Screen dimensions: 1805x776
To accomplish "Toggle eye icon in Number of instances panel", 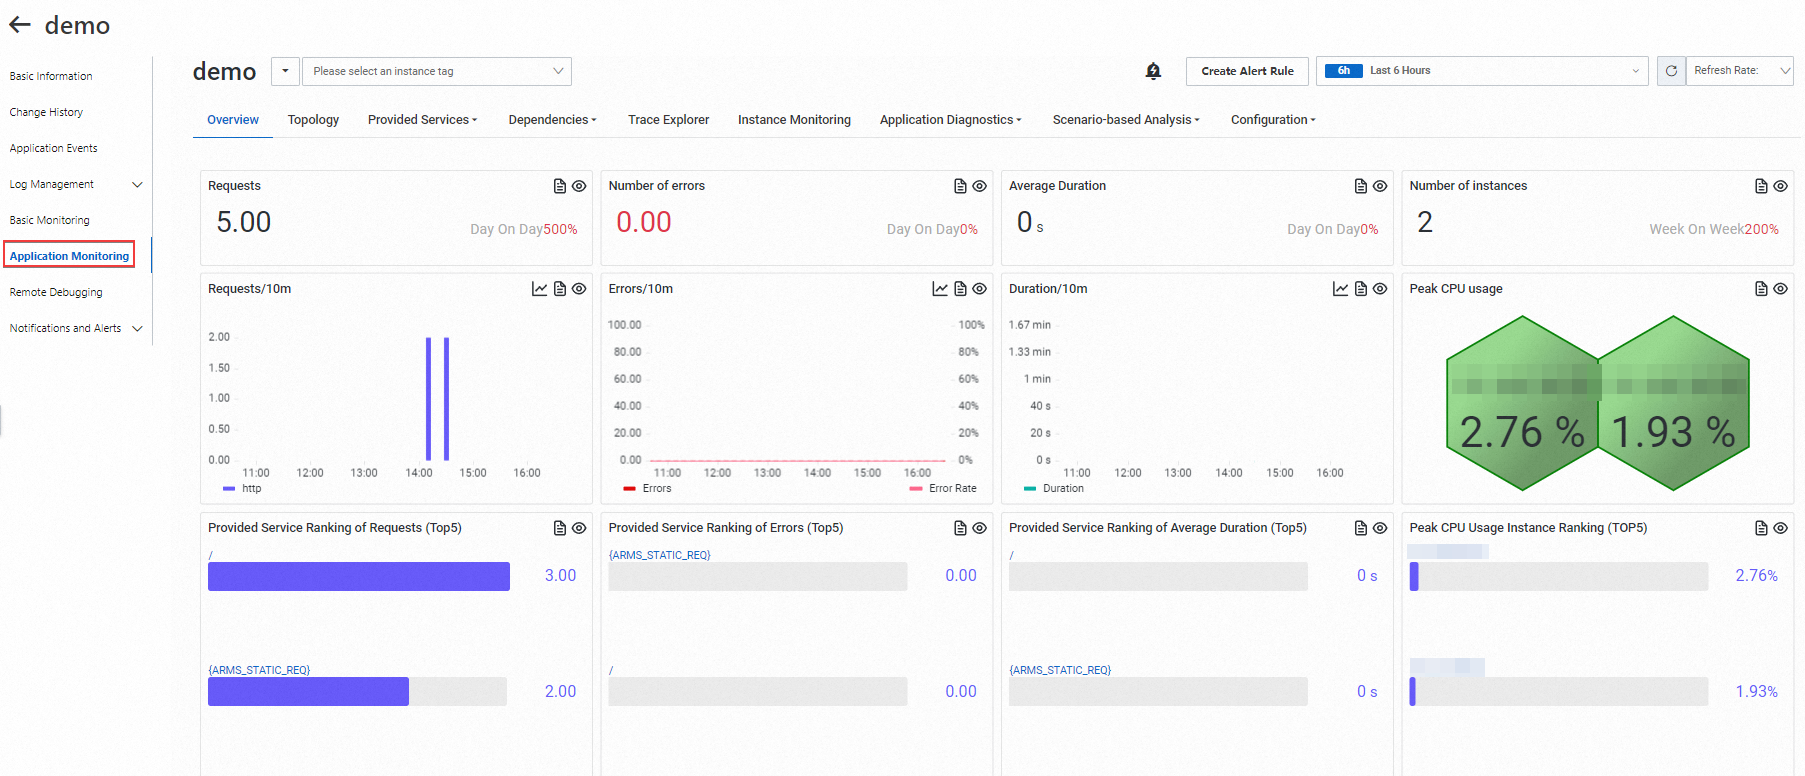I will pos(1781,186).
